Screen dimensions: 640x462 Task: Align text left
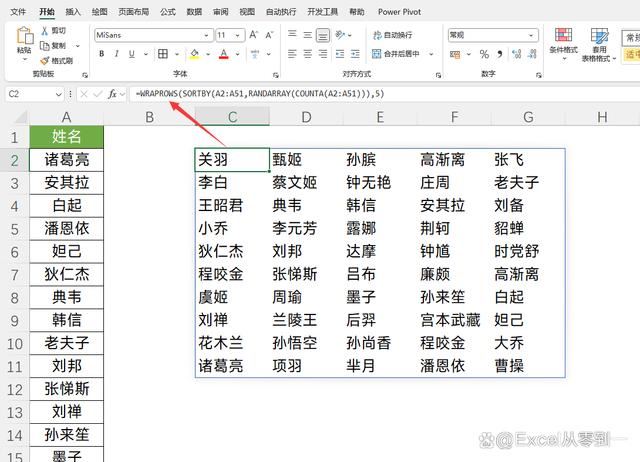pos(292,54)
